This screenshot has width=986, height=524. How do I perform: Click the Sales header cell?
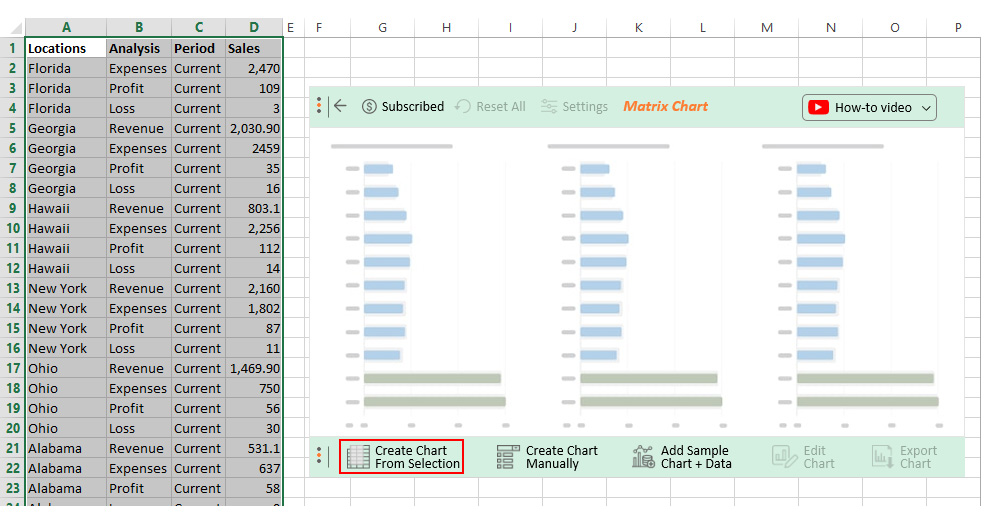coord(254,48)
